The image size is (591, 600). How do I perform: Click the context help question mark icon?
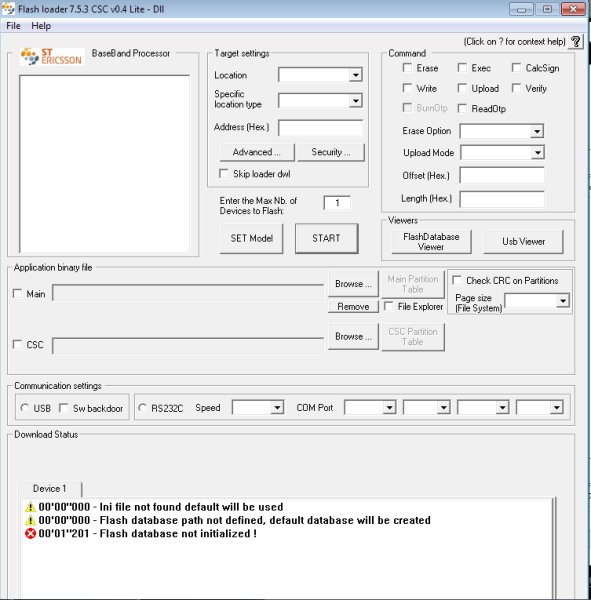point(576,41)
